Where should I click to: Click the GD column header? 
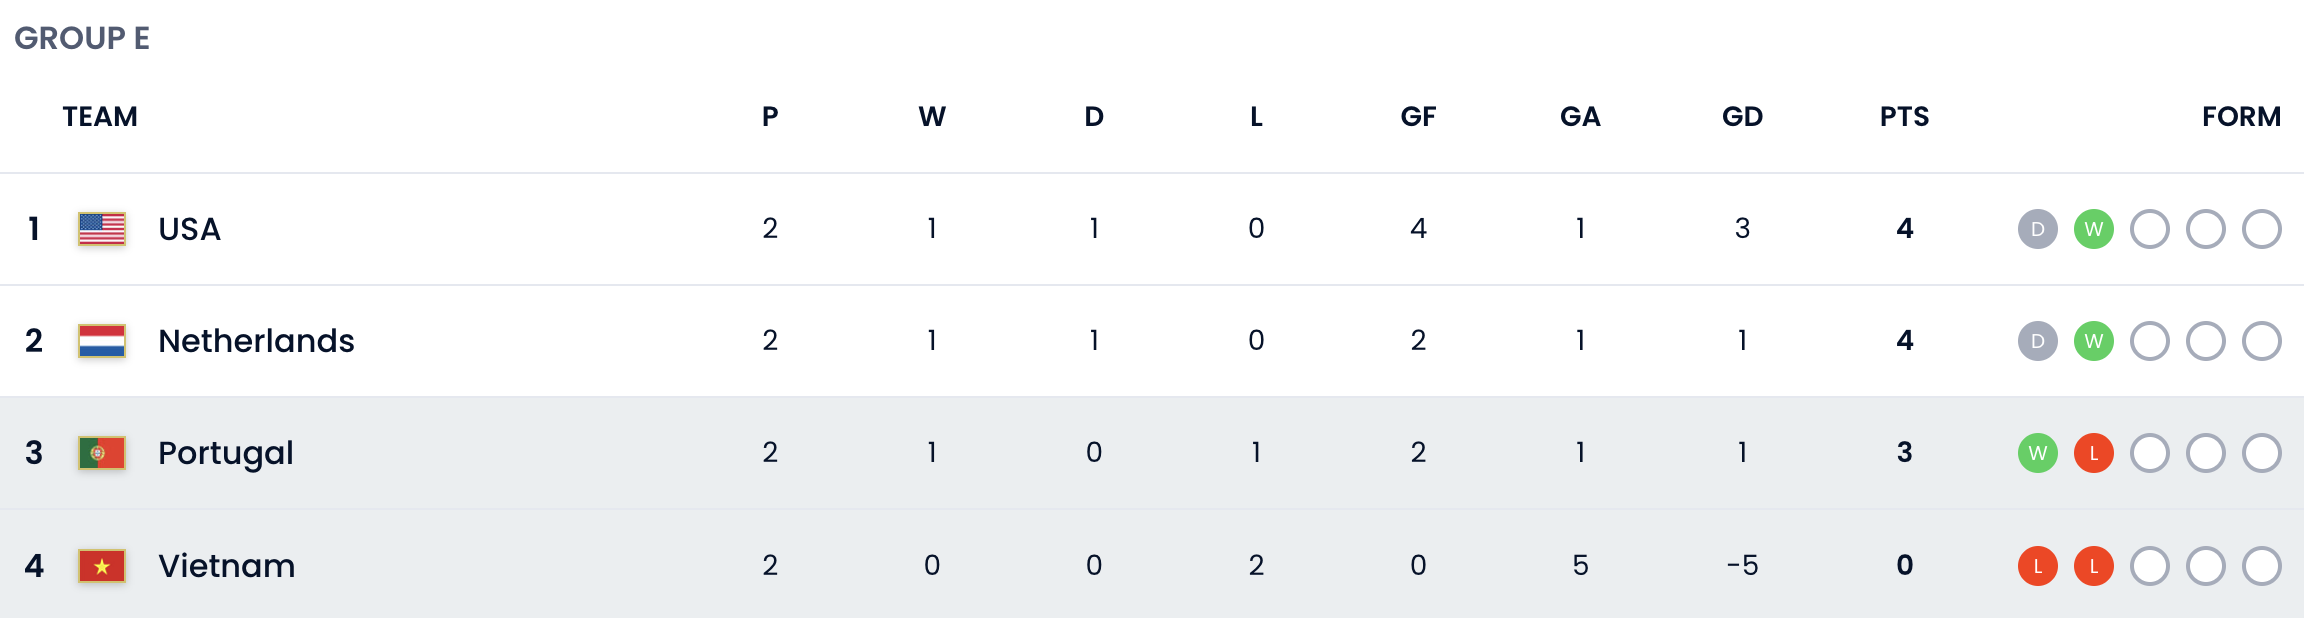tap(1742, 117)
